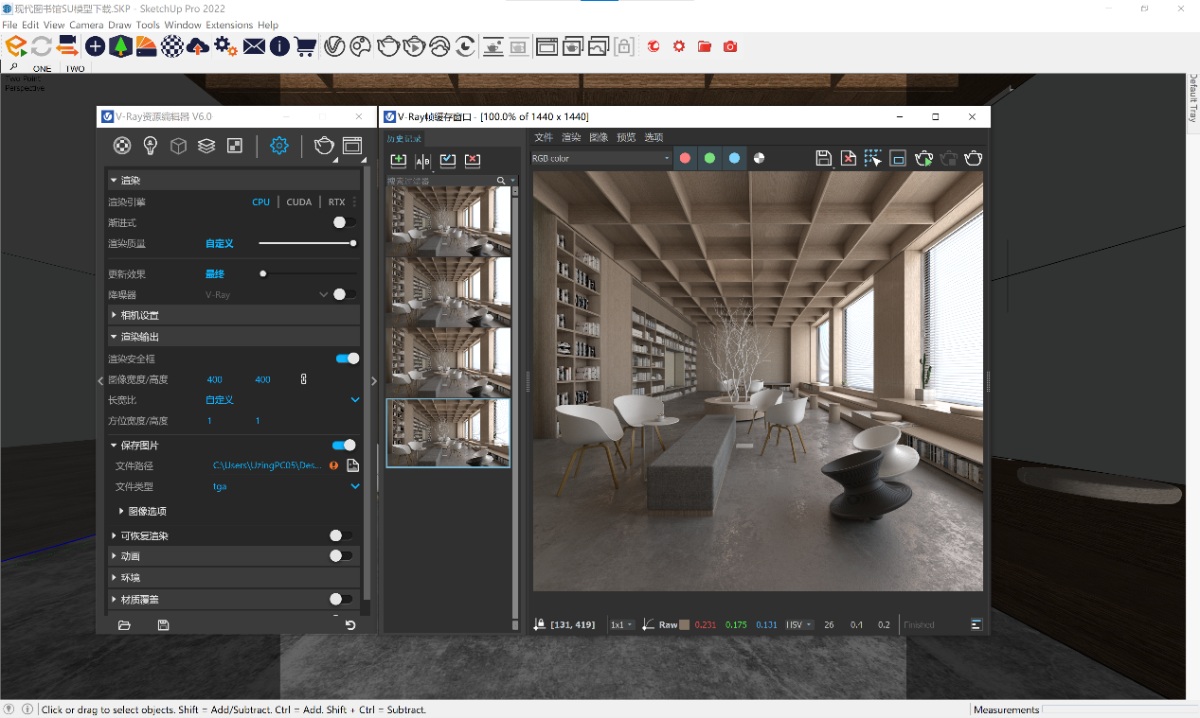Toggle the resumable rendering (可恢复渲染) switch

(x=341, y=536)
